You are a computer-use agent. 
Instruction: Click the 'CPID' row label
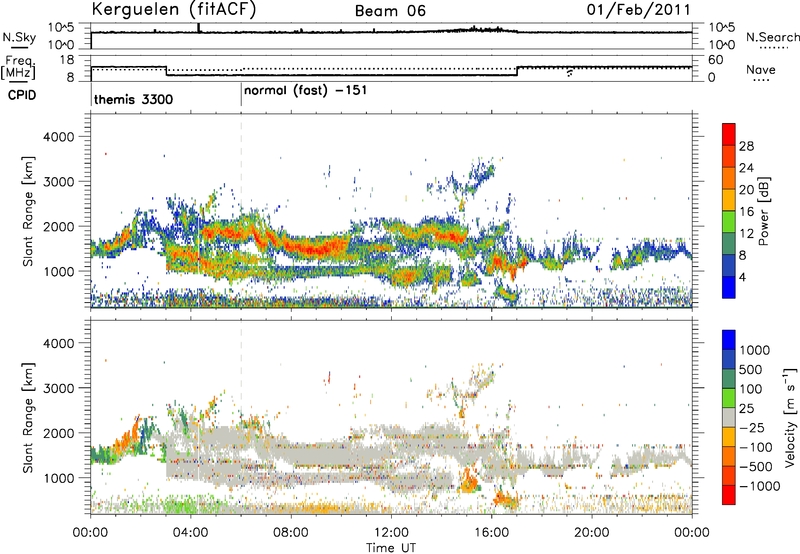(22, 95)
